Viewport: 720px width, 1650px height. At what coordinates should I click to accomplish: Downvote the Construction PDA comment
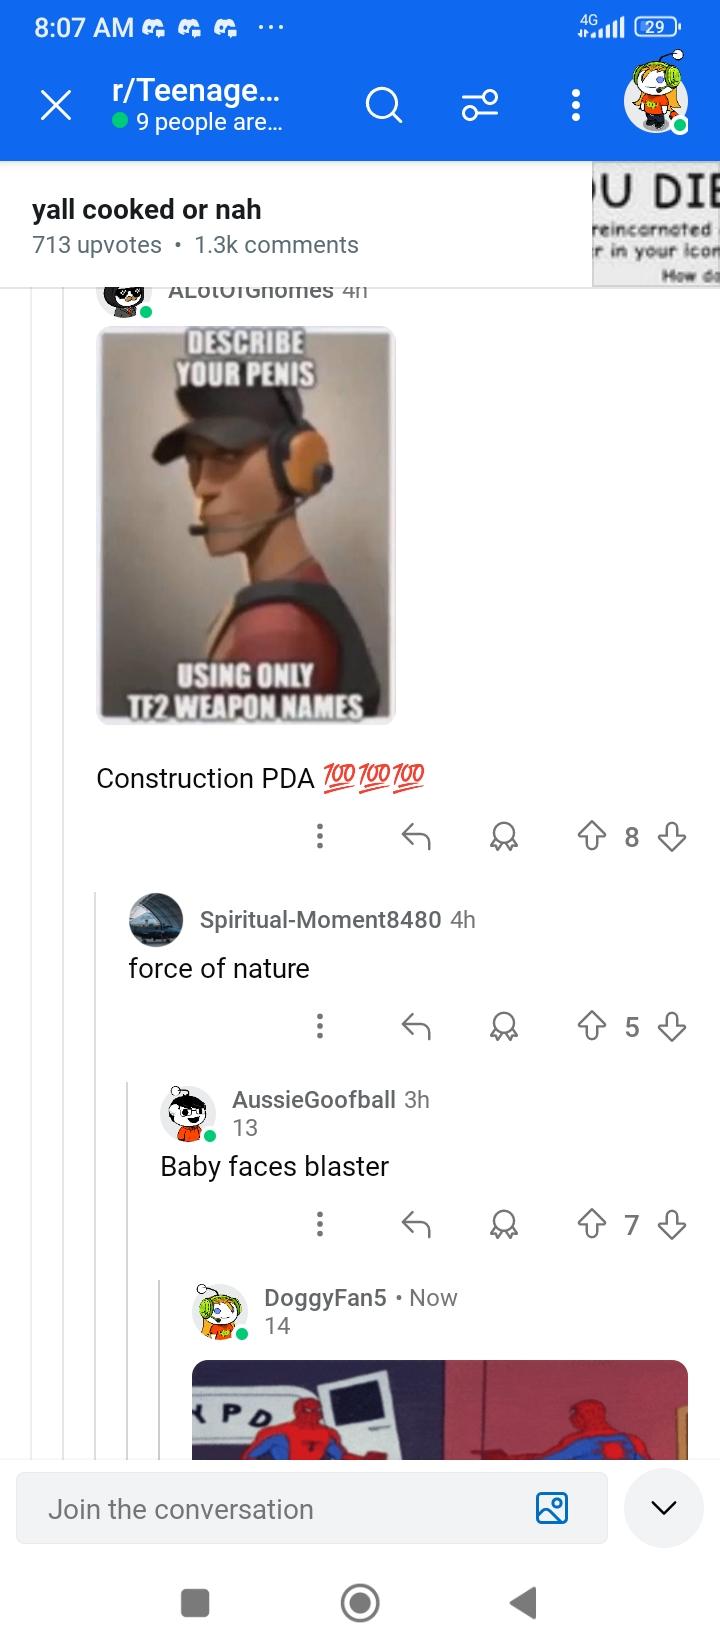[673, 836]
